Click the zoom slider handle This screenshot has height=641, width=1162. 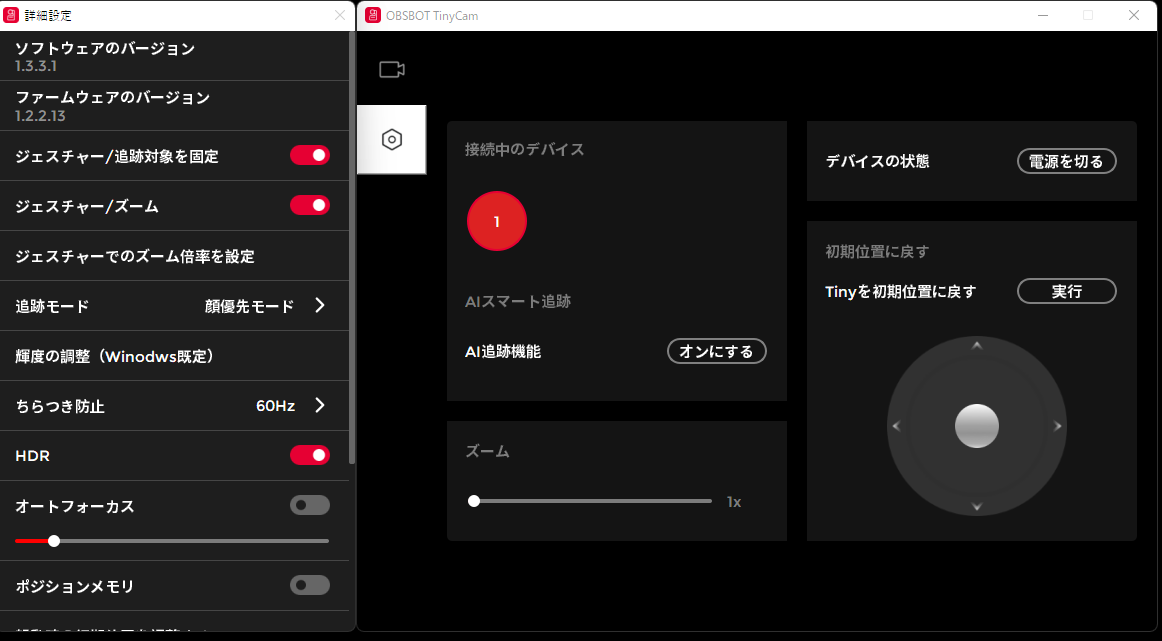click(474, 502)
